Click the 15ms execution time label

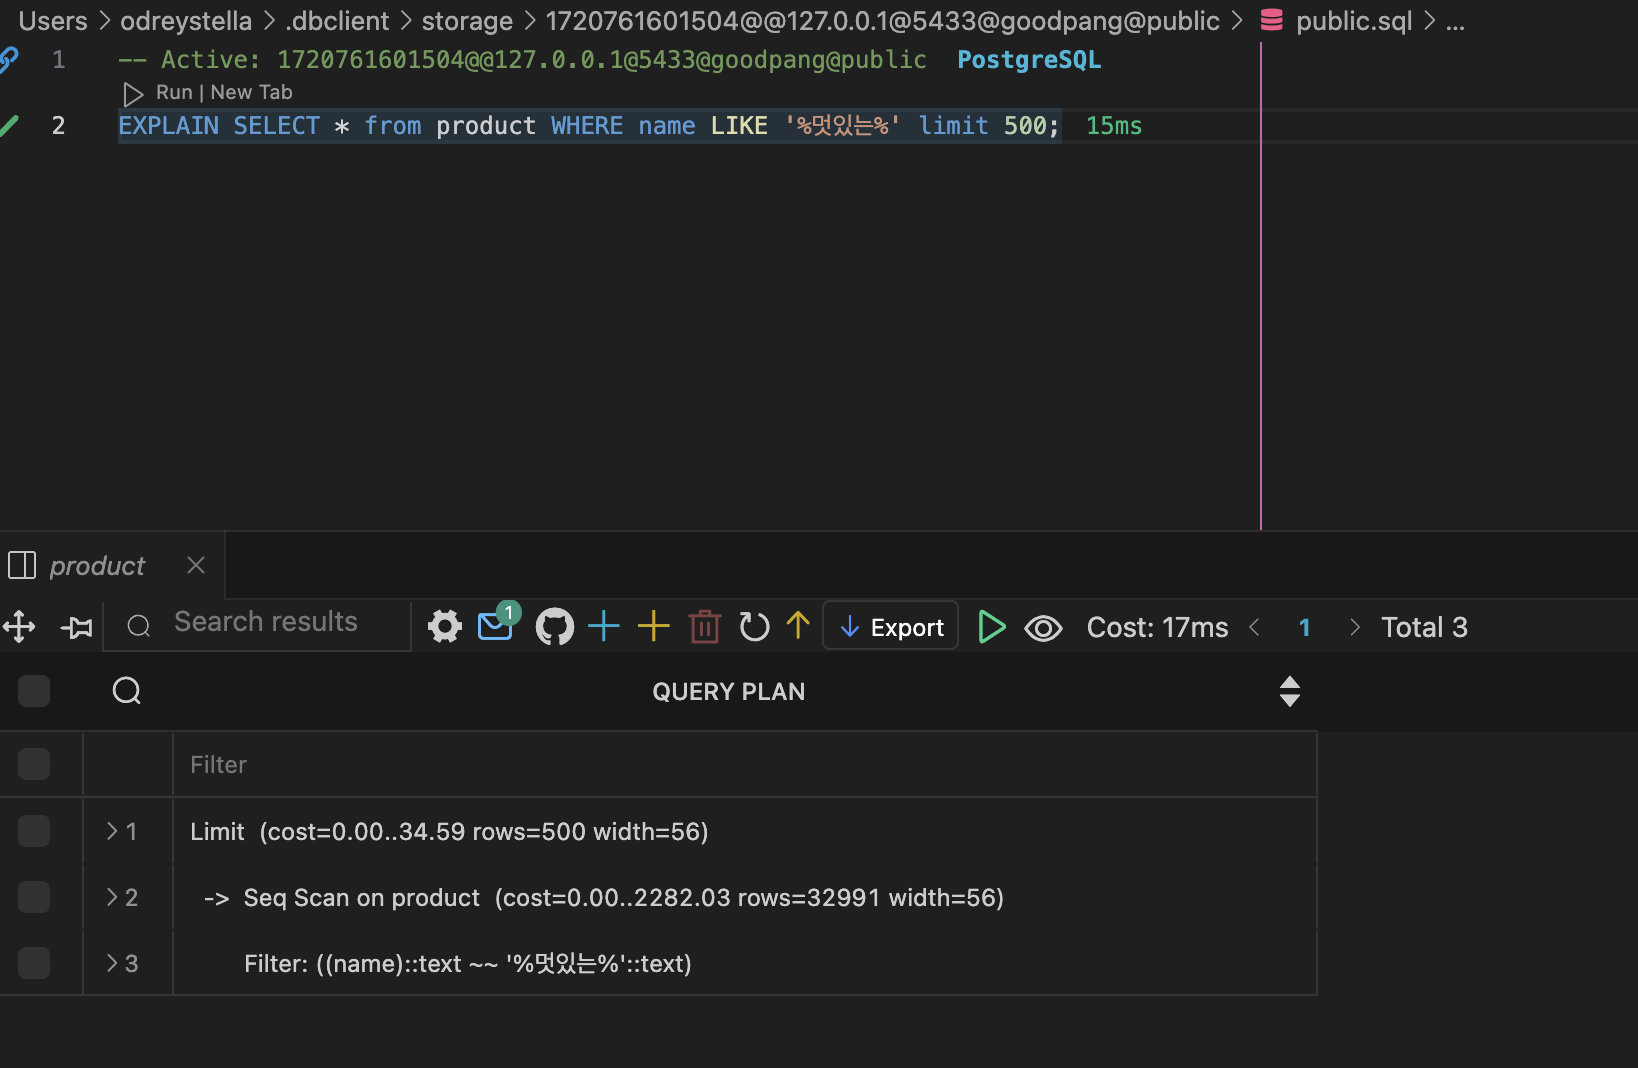1114,126
